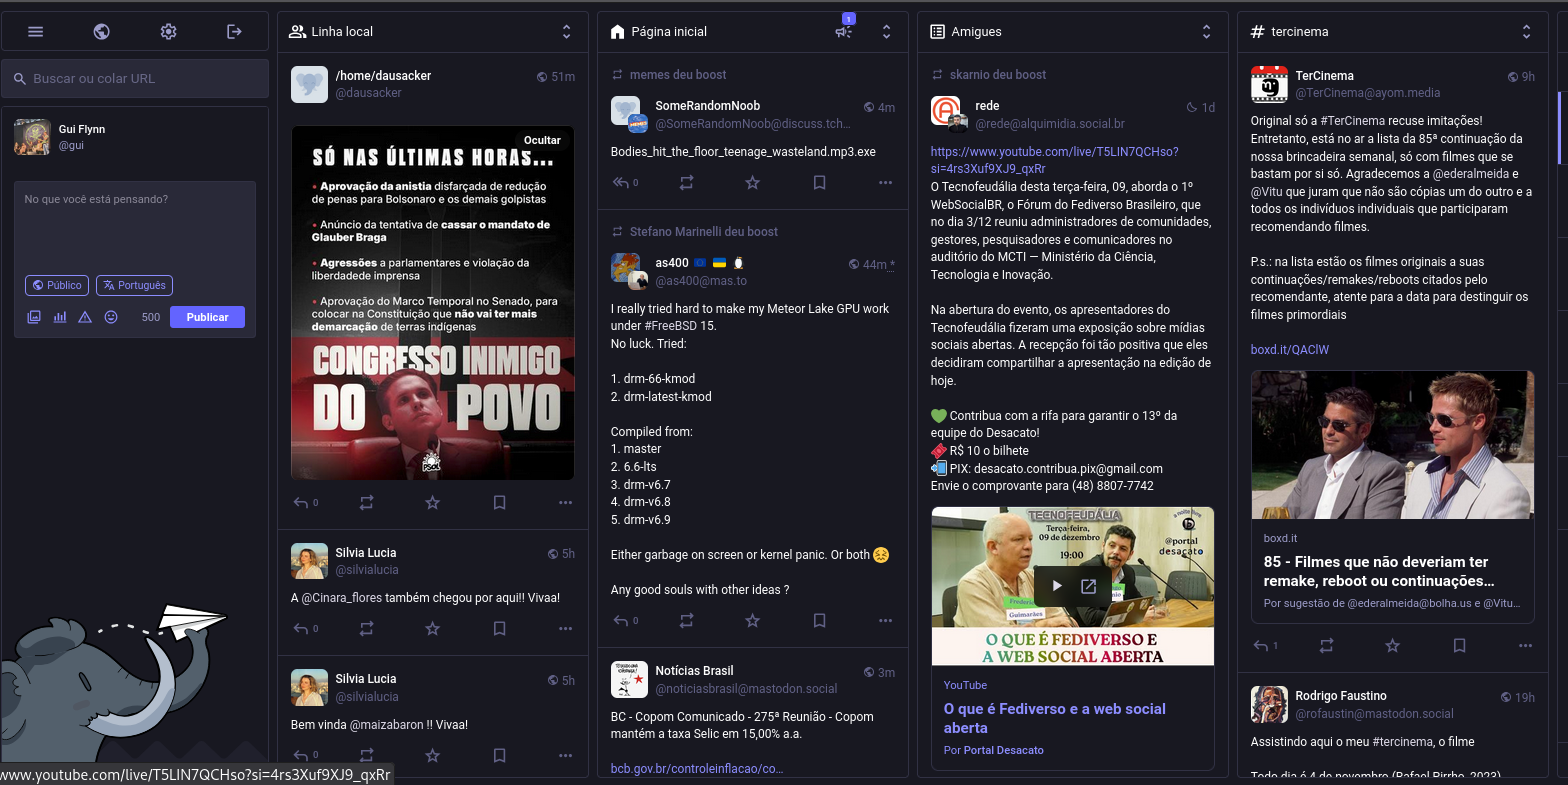Image resolution: width=1568 pixels, height=785 pixels.
Task: Reply to Silvia Lucia's Cinara_flores post
Action: (301, 628)
